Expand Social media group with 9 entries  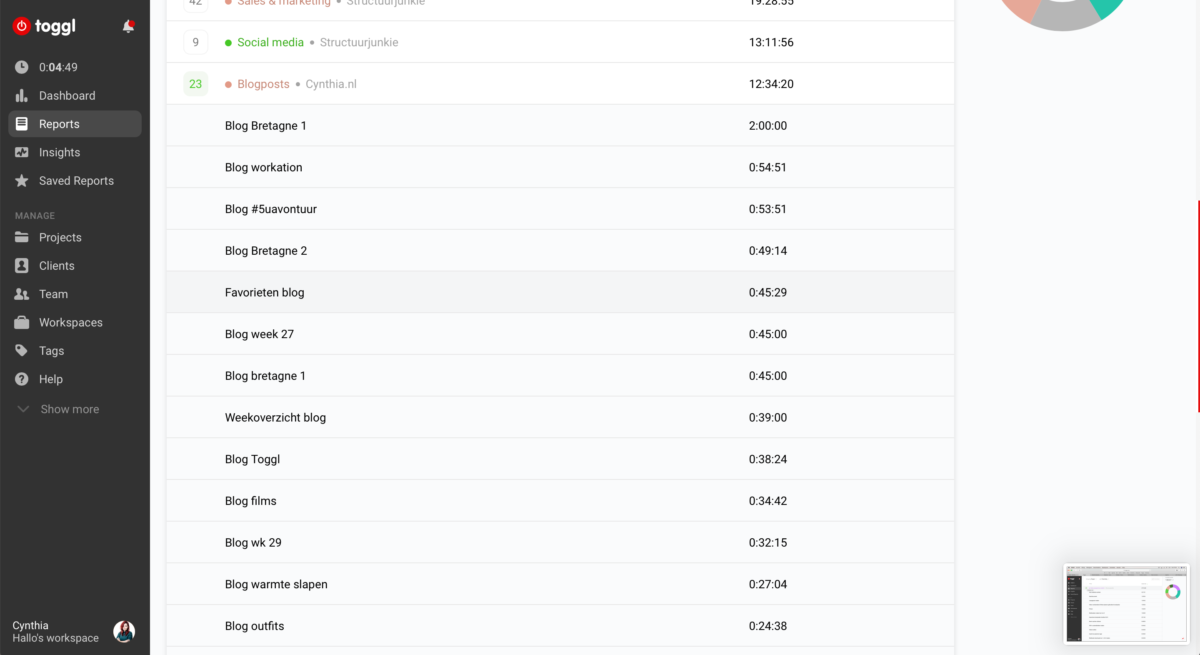(195, 42)
